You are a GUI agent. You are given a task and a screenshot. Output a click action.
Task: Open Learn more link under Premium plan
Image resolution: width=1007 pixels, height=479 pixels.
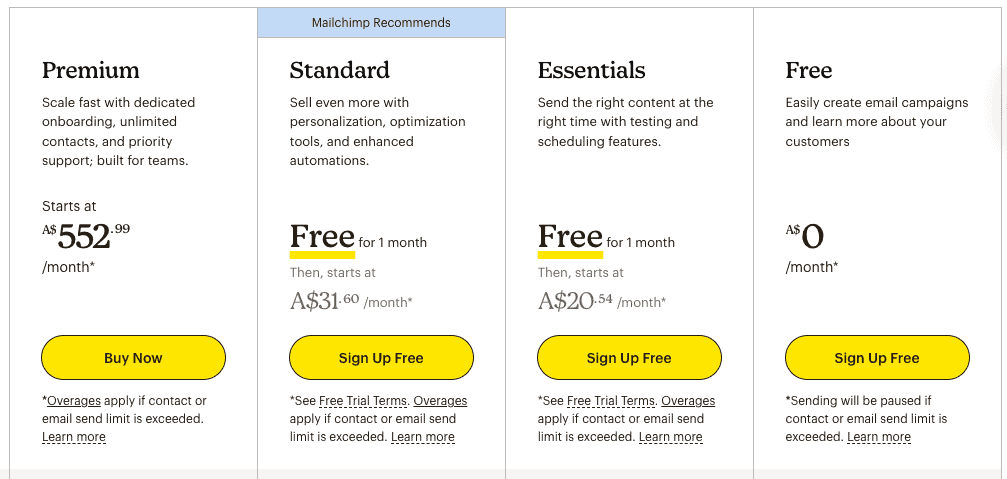74,437
